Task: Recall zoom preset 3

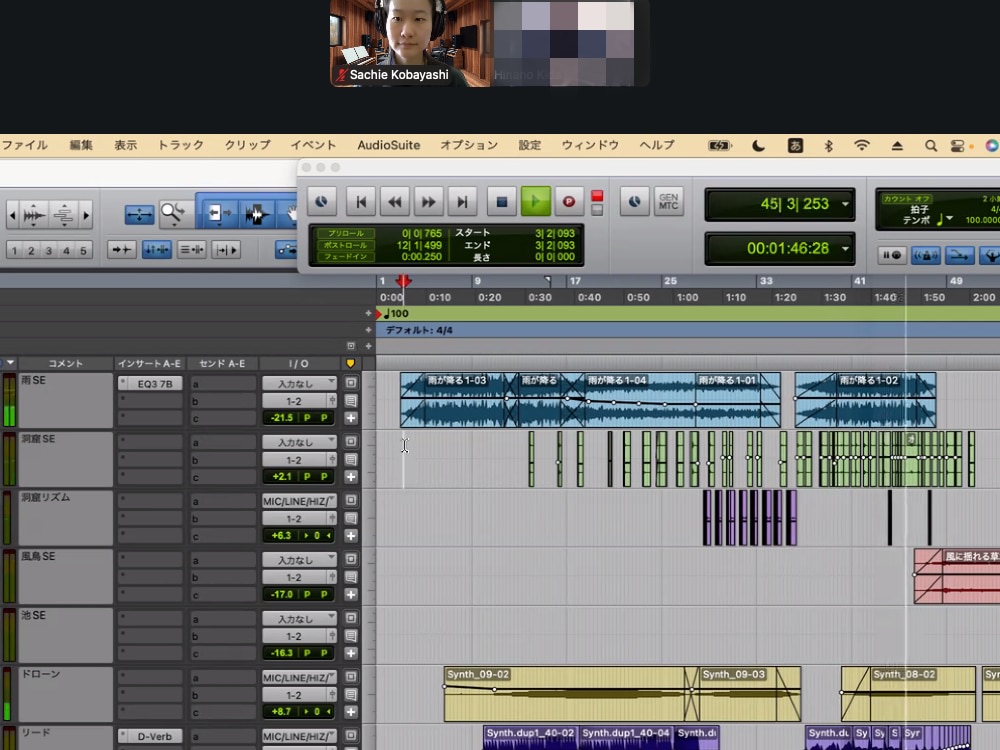Action: point(48,250)
